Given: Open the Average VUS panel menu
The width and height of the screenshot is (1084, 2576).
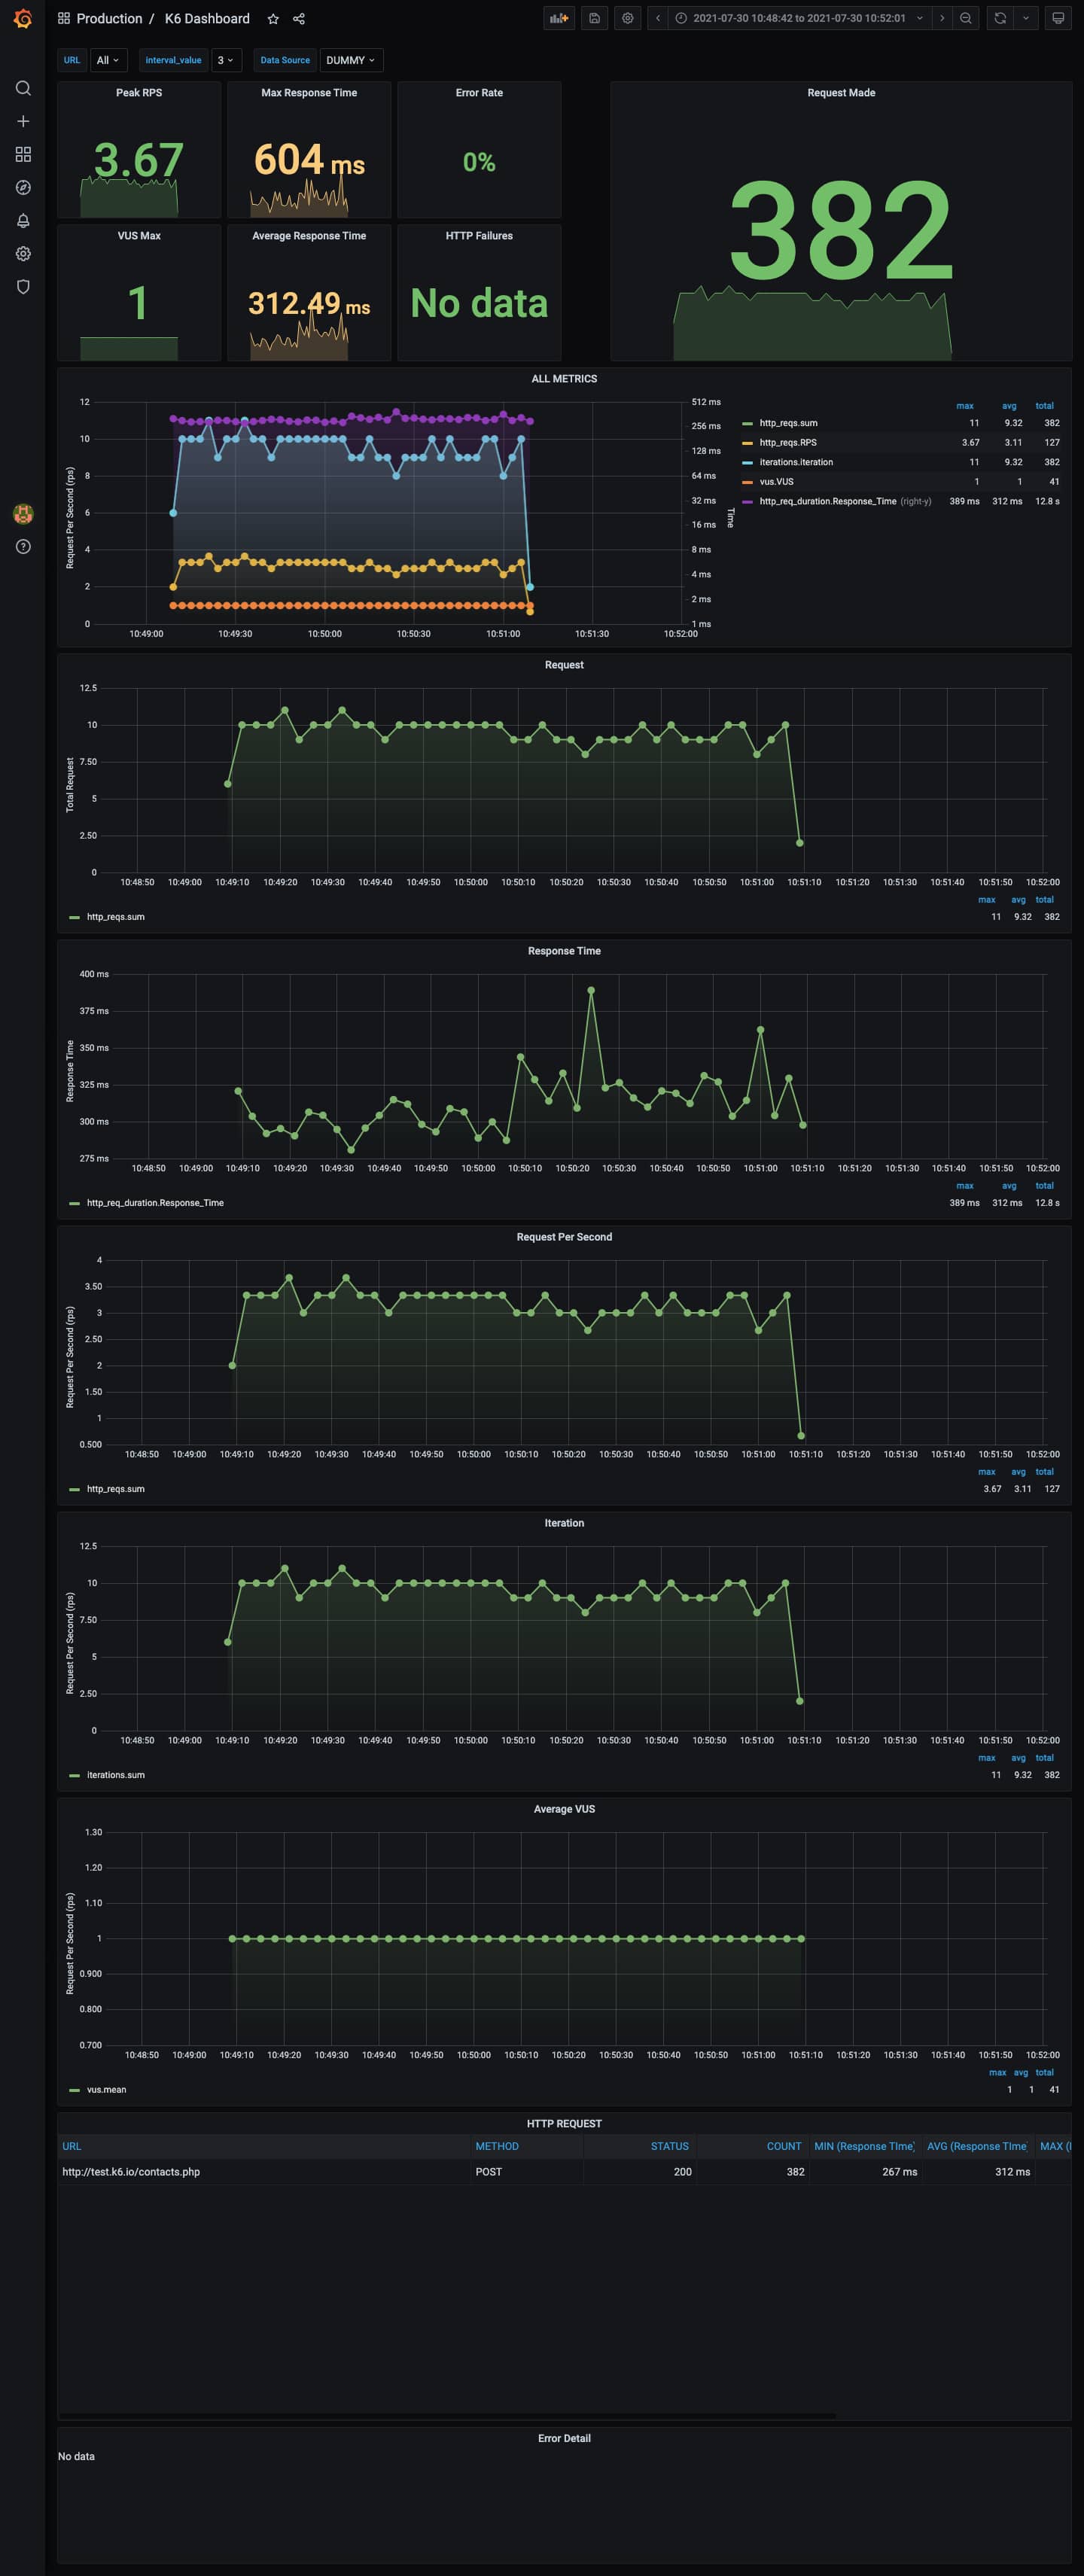Looking at the screenshot, I should [x=564, y=1809].
